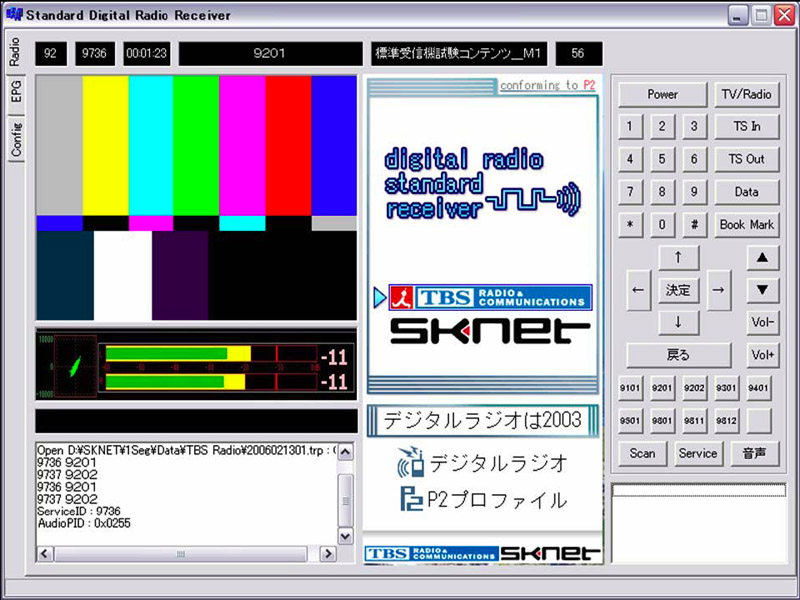This screenshot has width=800, height=600.
Task: Select keypad number 9
Action: 694,192
